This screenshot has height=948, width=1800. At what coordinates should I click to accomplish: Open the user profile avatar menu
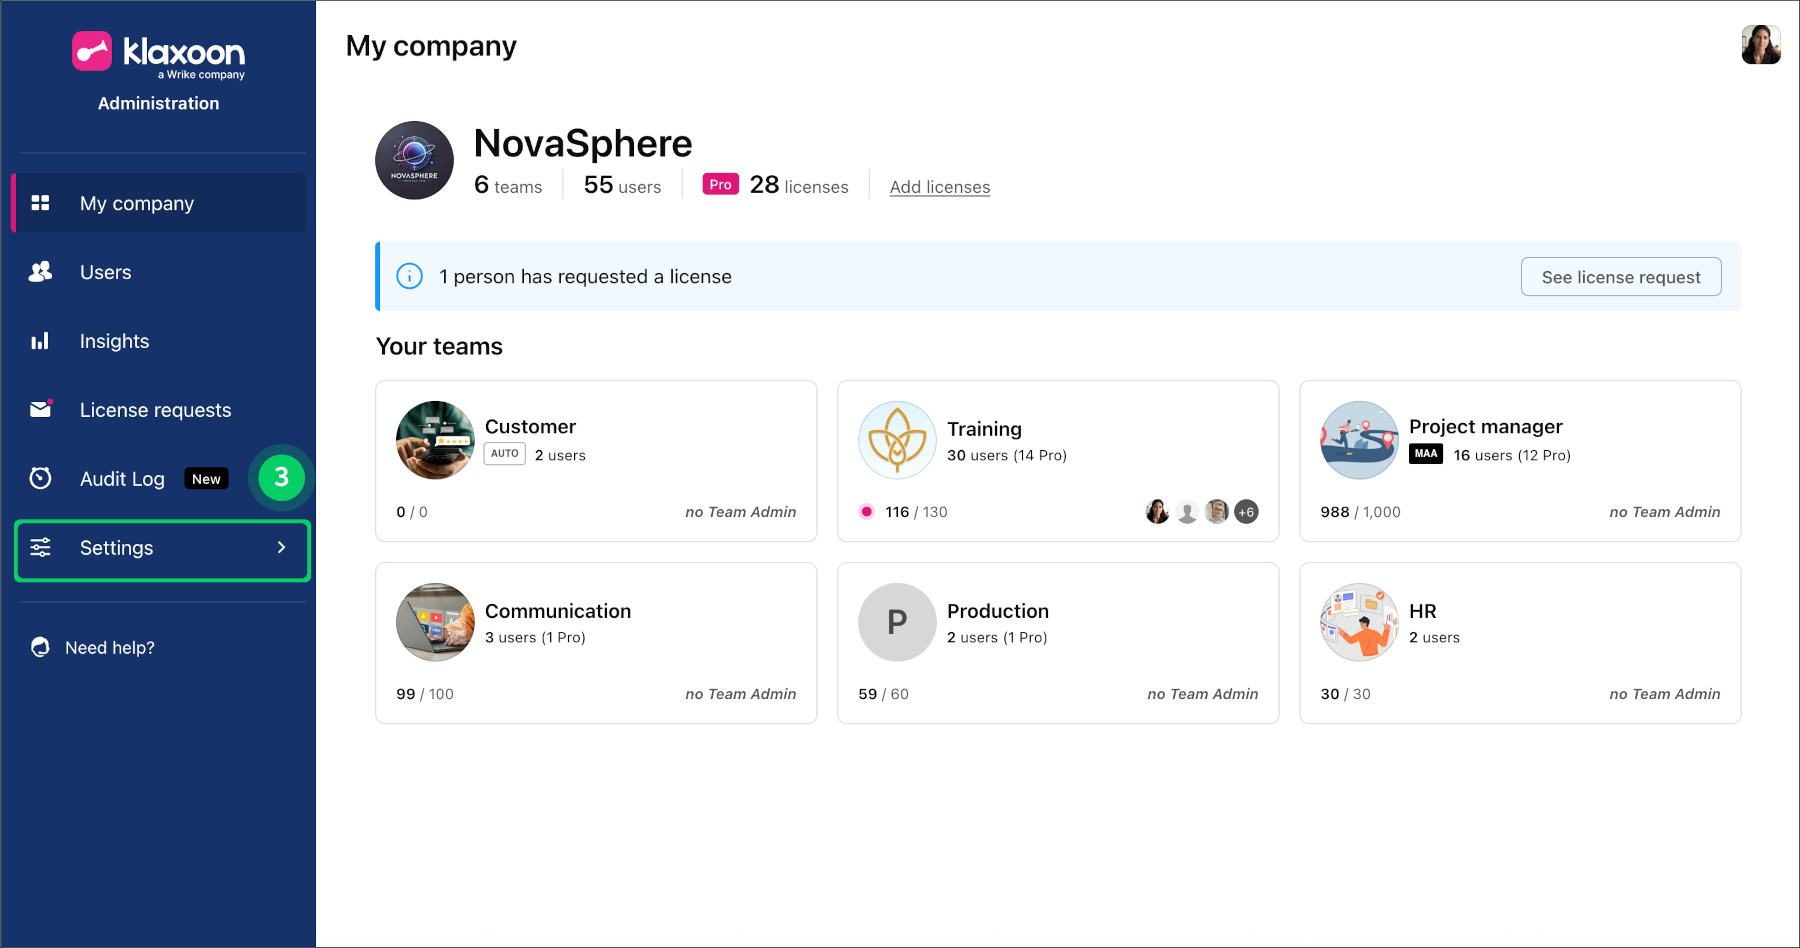pyautogui.click(x=1760, y=45)
